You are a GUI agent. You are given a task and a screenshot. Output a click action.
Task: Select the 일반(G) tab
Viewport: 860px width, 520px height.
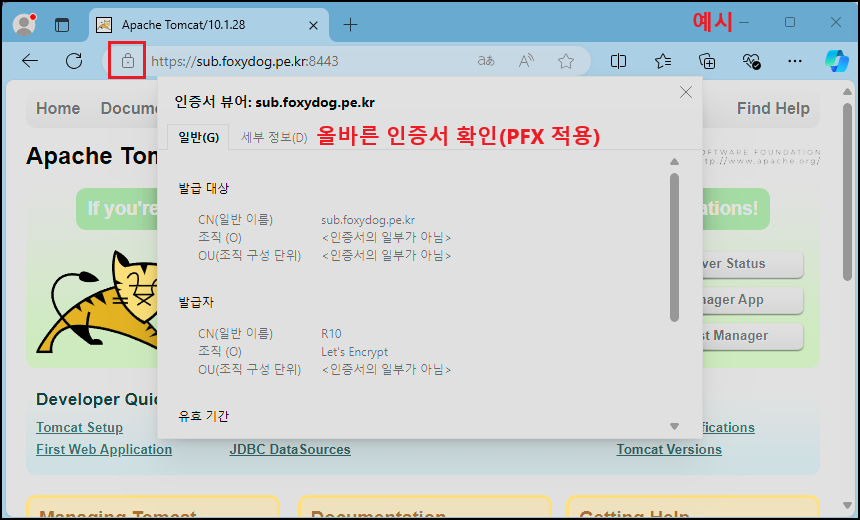point(199,137)
